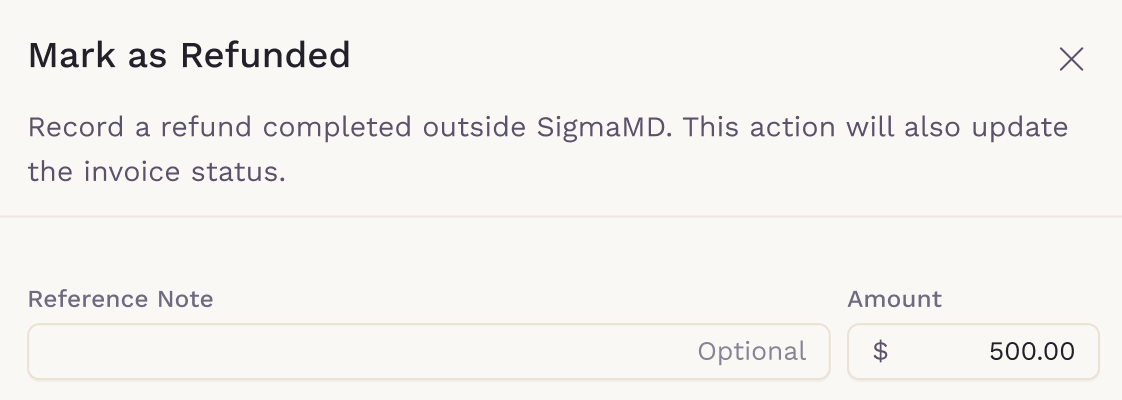The height and width of the screenshot is (400, 1122).
Task: Click the Mark as Refunded heading
Action: coord(189,55)
